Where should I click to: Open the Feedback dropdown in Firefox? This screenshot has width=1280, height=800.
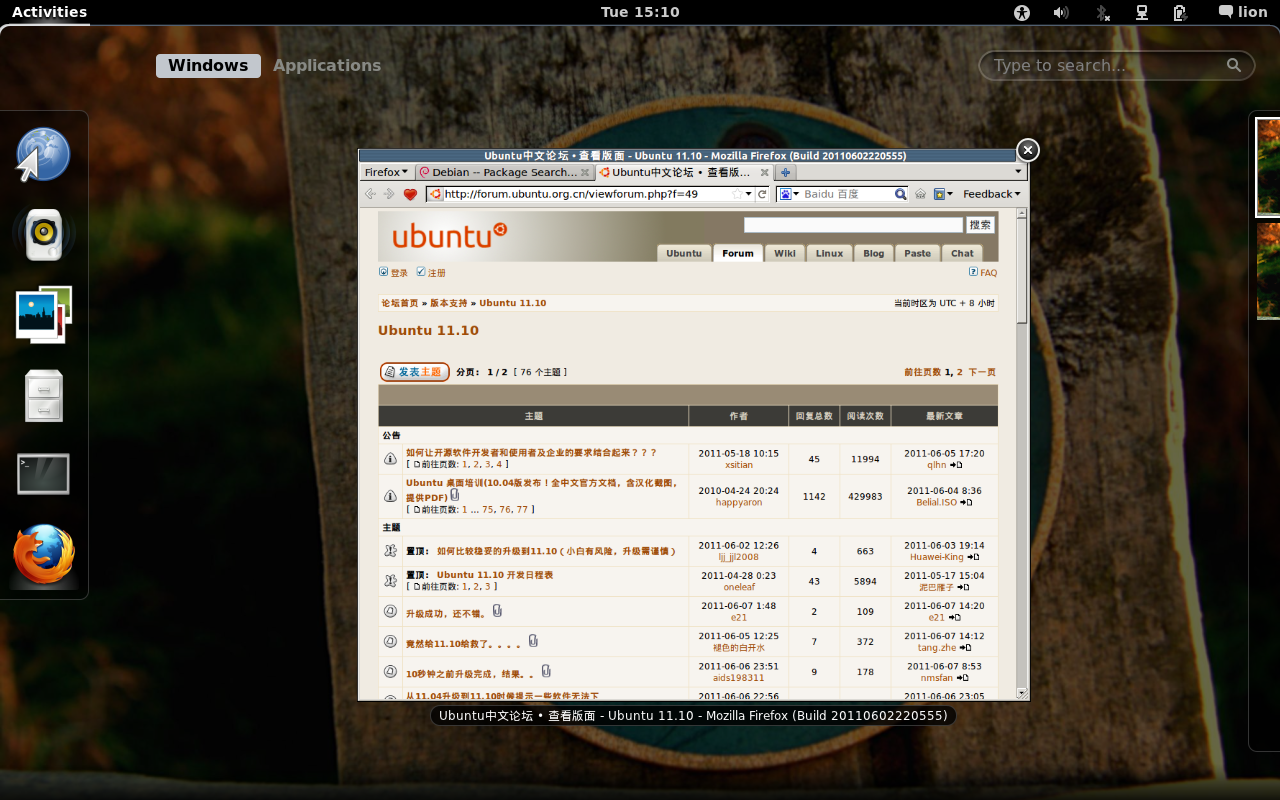(x=991, y=194)
